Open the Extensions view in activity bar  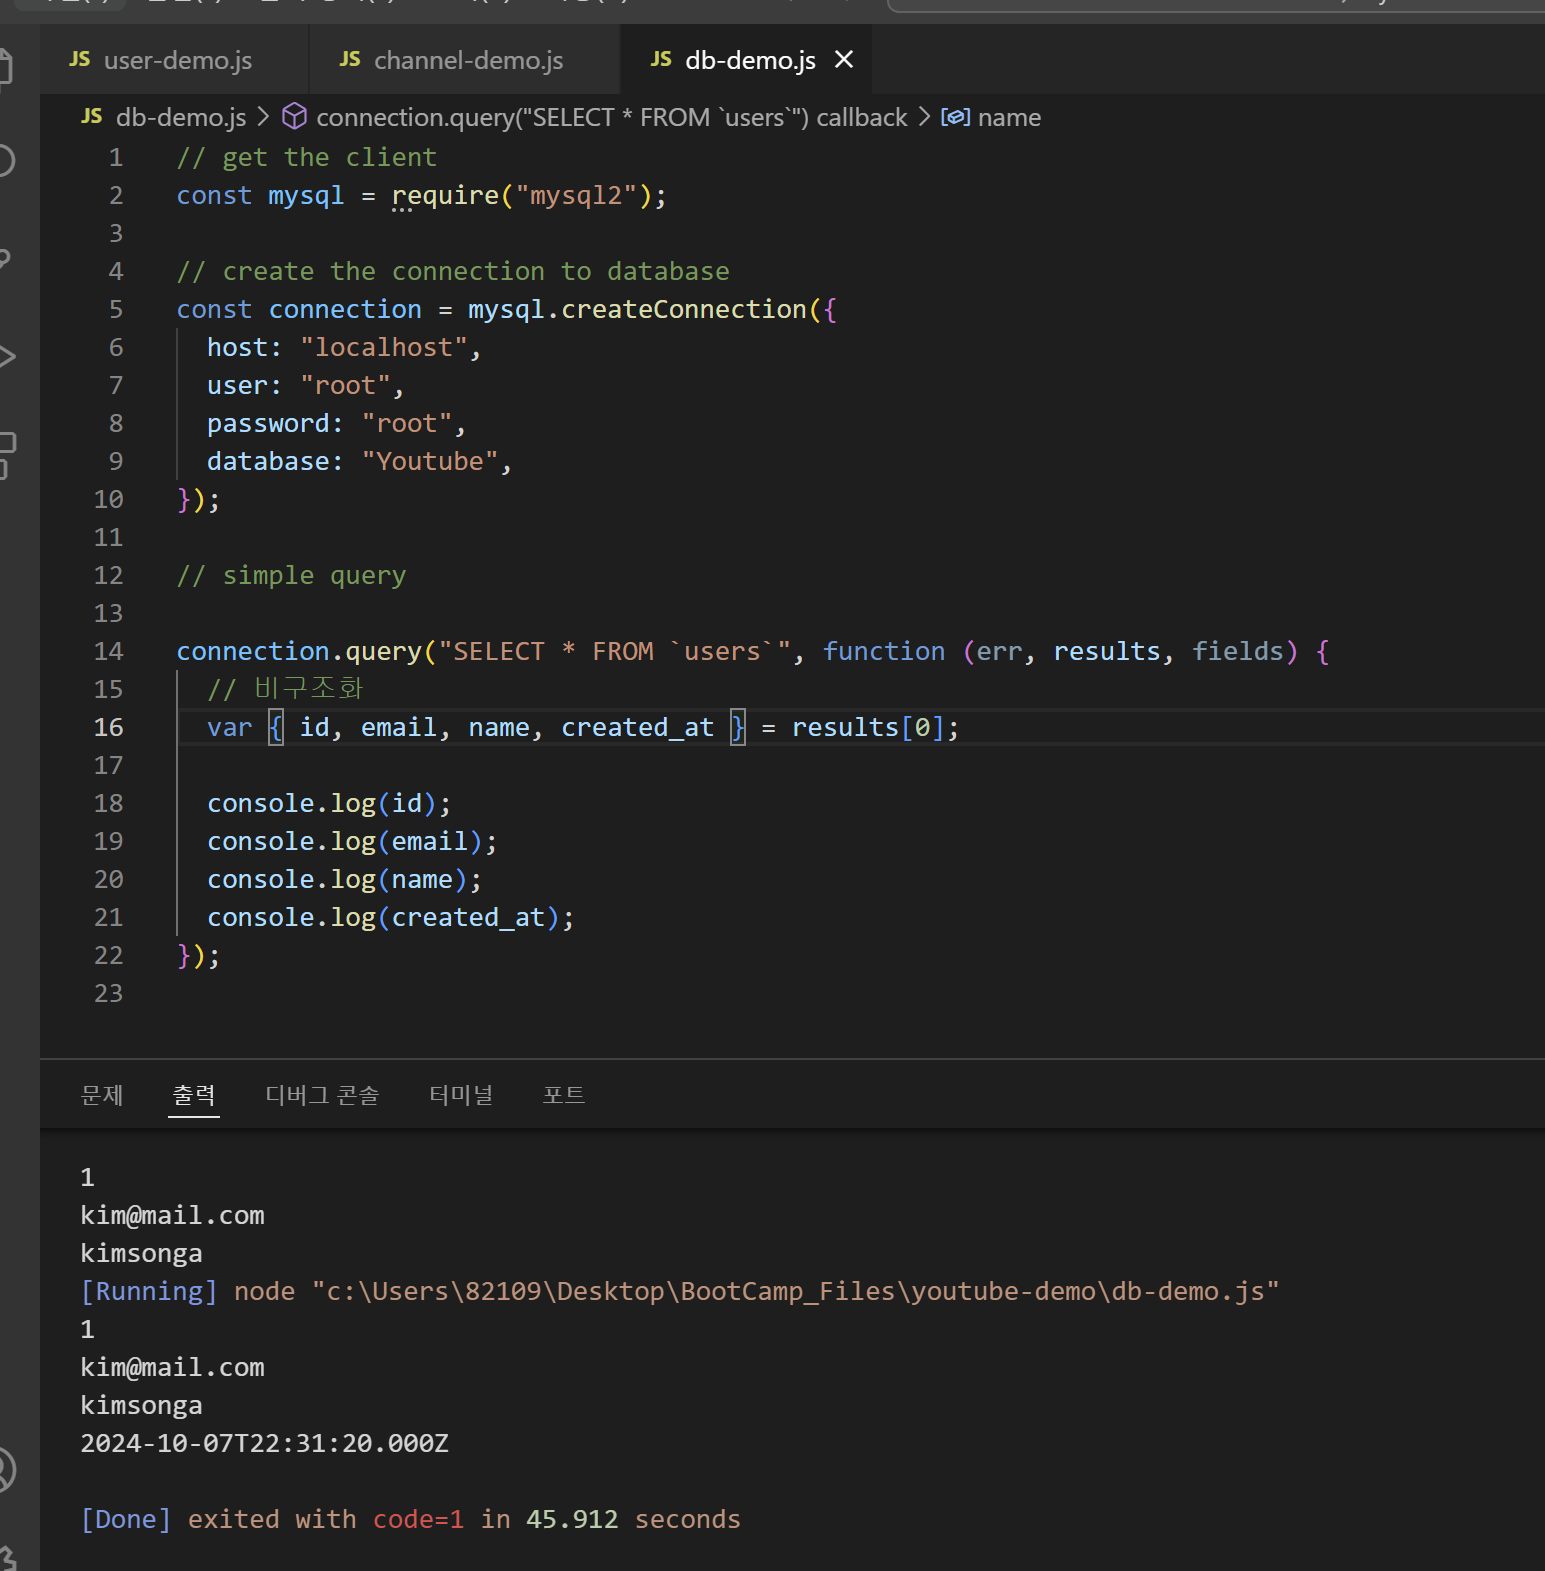pos(6,453)
